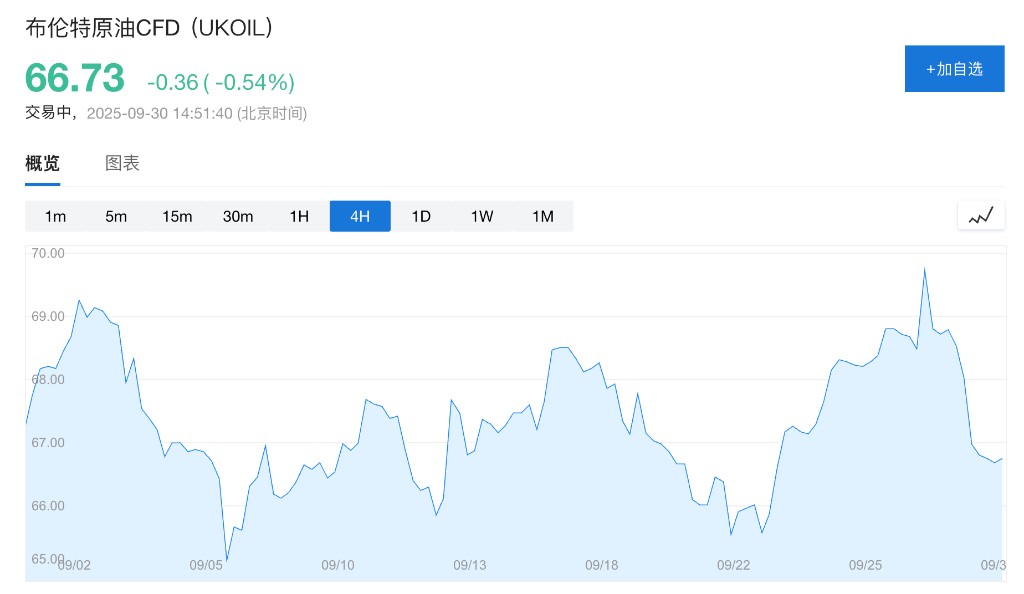Click the -0.36 (-0.54%) price change
The height and width of the screenshot is (594, 1024).
click(220, 82)
